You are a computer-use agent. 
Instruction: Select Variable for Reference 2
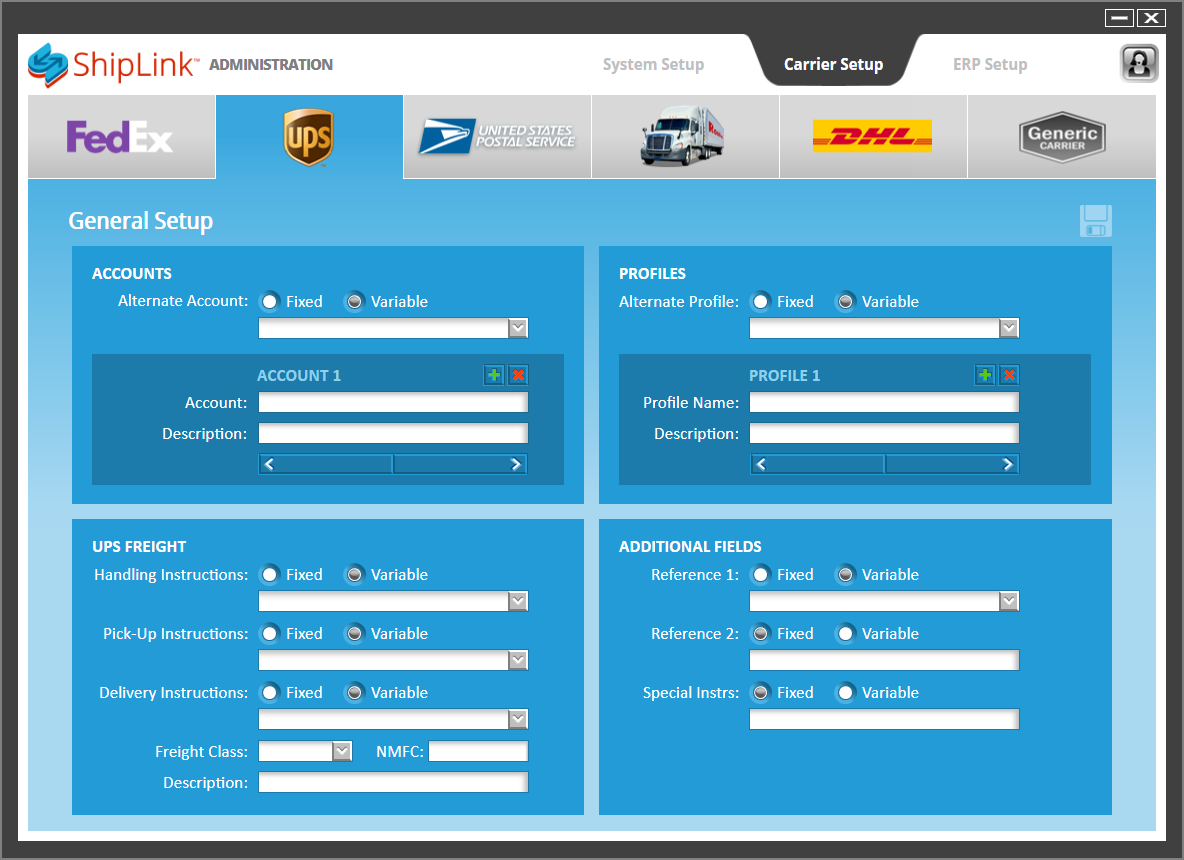tap(845, 634)
